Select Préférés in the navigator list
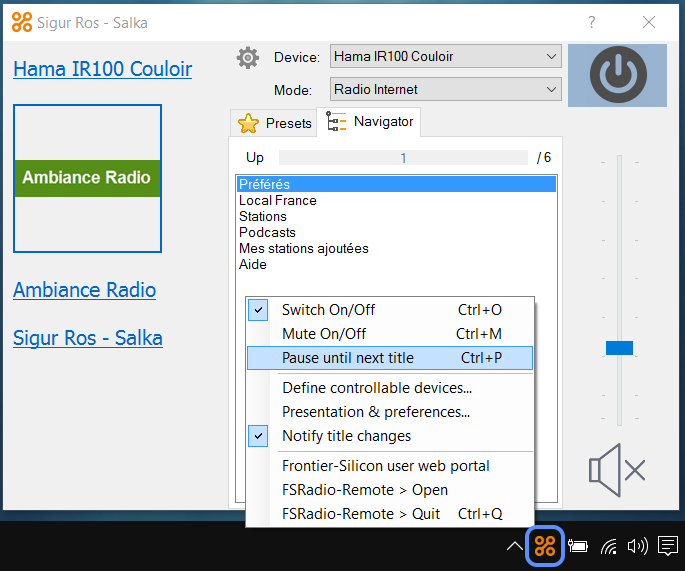The width and height of the screenshot is (685, 571). pyautogui.click(x=396, y=184)
